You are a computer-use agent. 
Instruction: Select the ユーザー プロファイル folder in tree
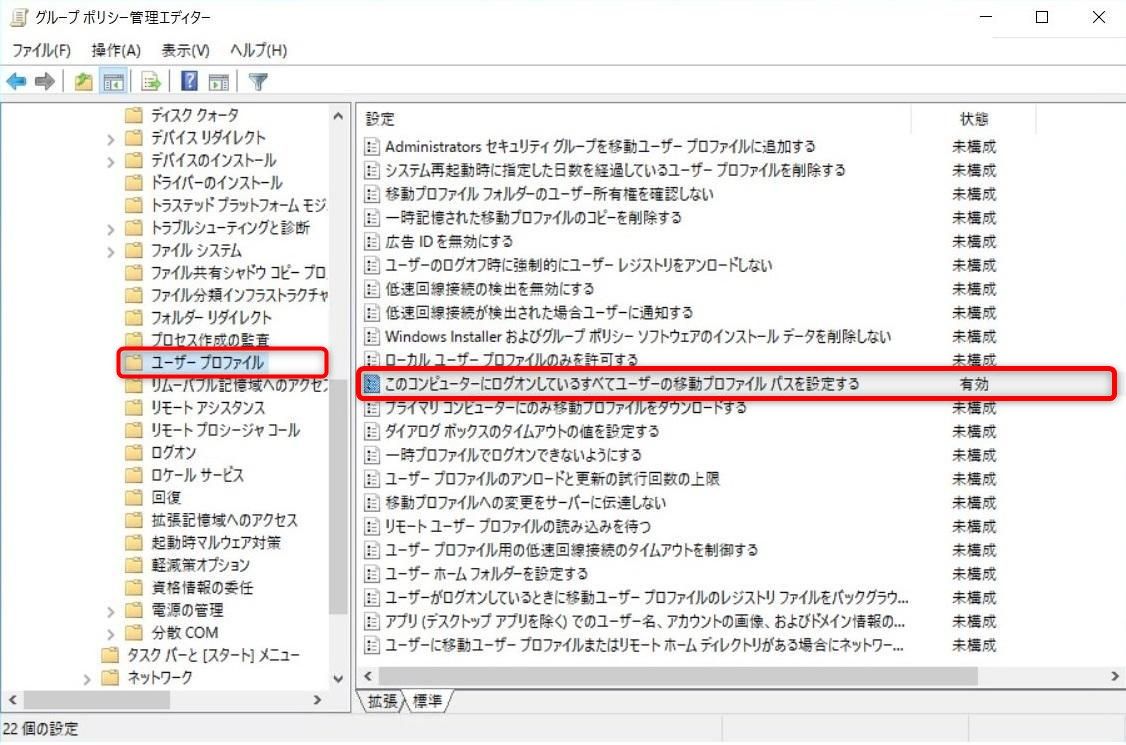207,362
